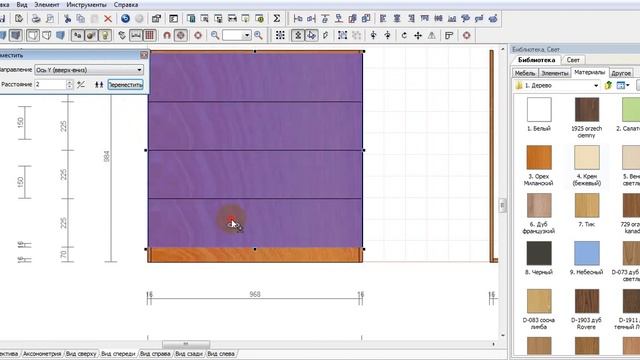The image size is (640, 360).
Task: Click the library panel splitter handle
Action: (x=502, y=205)
